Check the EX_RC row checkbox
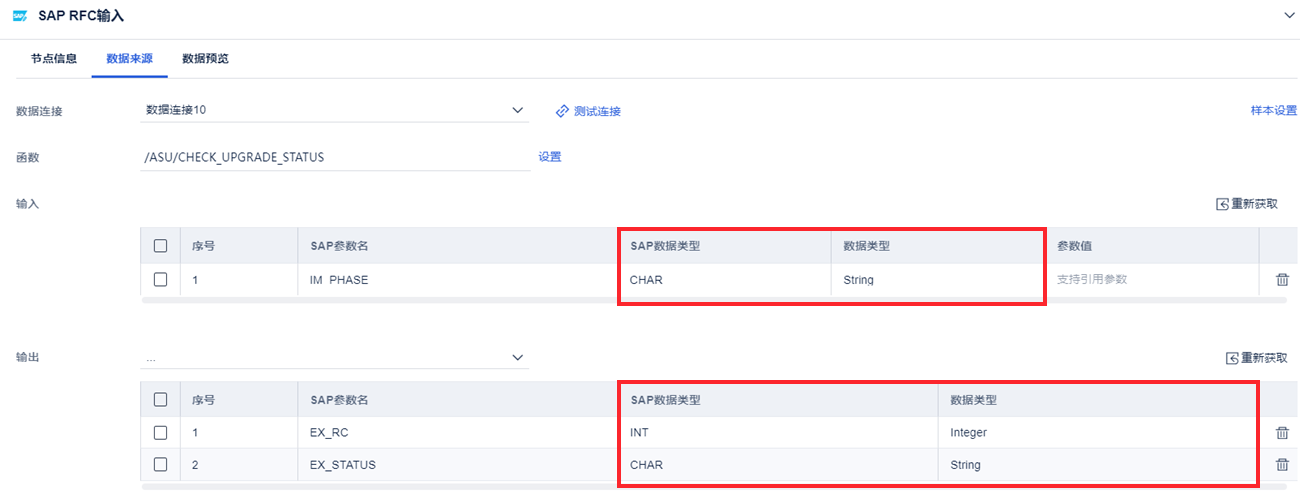Viewport: 1300px width, 494px height. [160, 433]
